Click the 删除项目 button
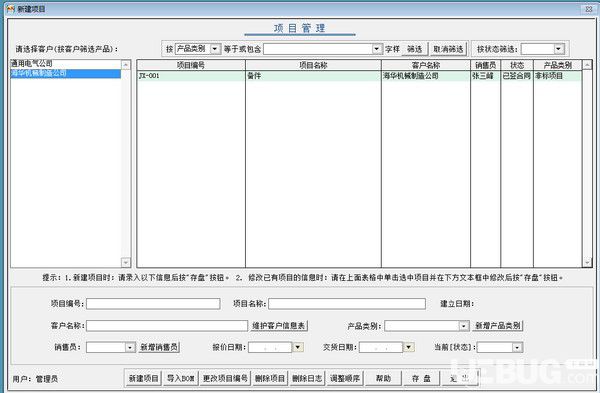This screenshot has width=600, height=393. [270, 378]
